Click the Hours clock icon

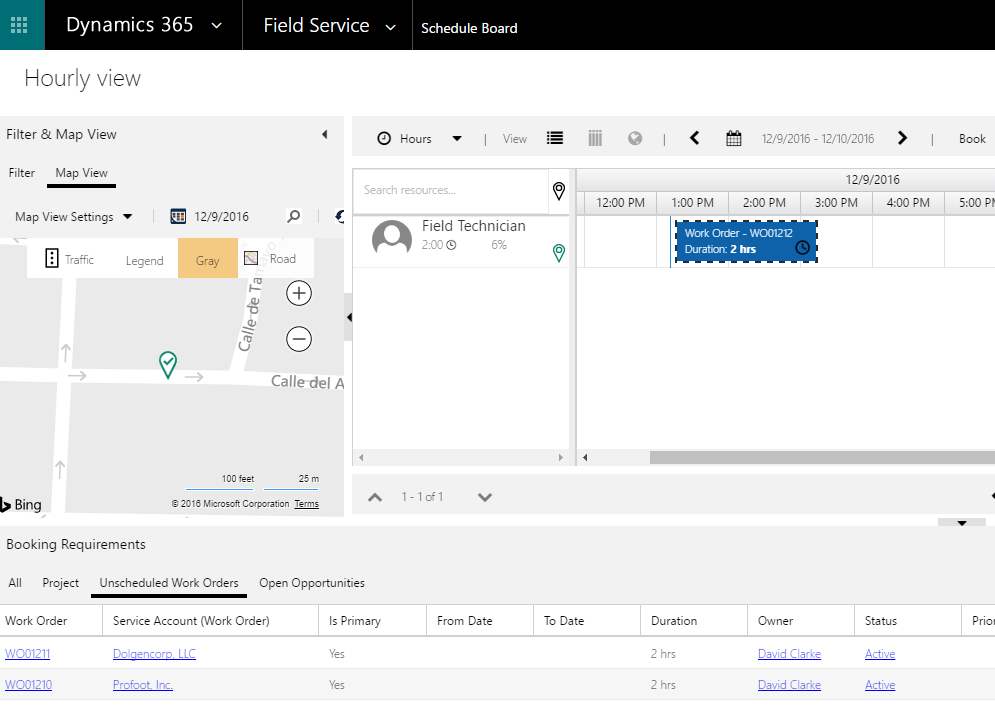[x=384, y=138]
